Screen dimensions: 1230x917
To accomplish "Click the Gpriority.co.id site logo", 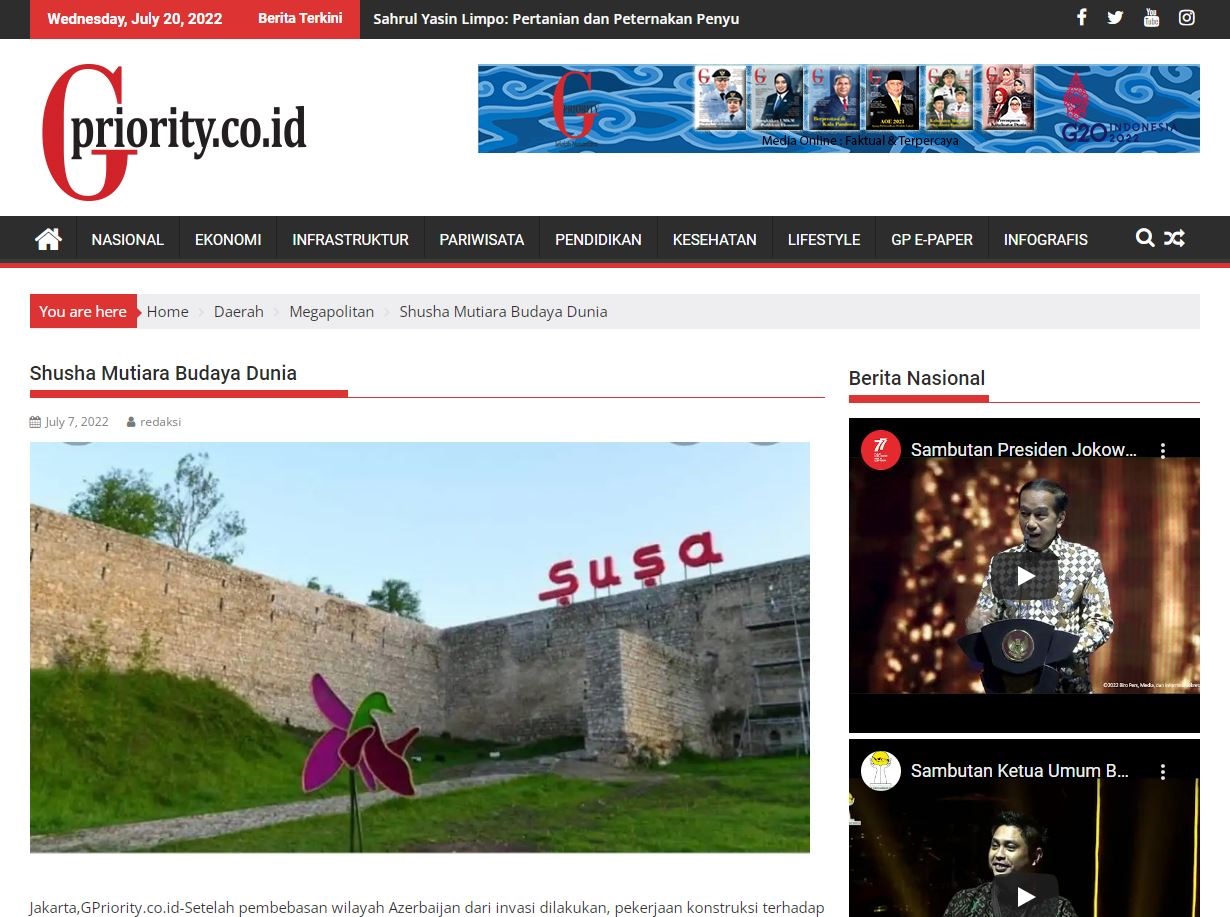I will tap(173, 132).
